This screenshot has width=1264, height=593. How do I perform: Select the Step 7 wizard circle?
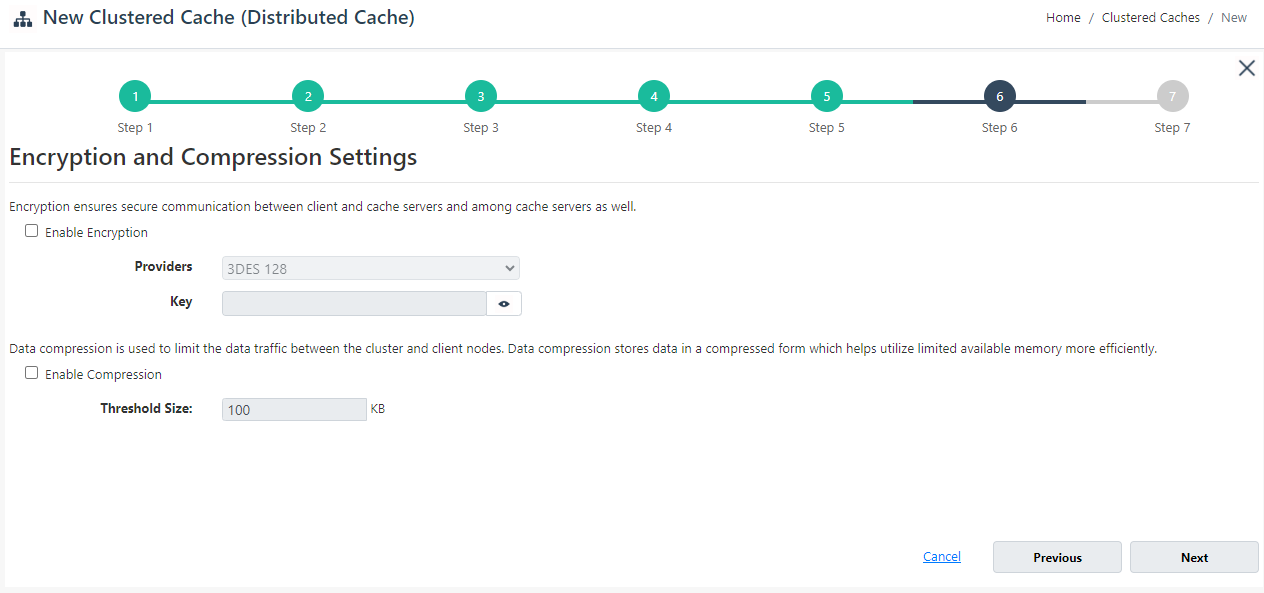[x=1172, y=96]
